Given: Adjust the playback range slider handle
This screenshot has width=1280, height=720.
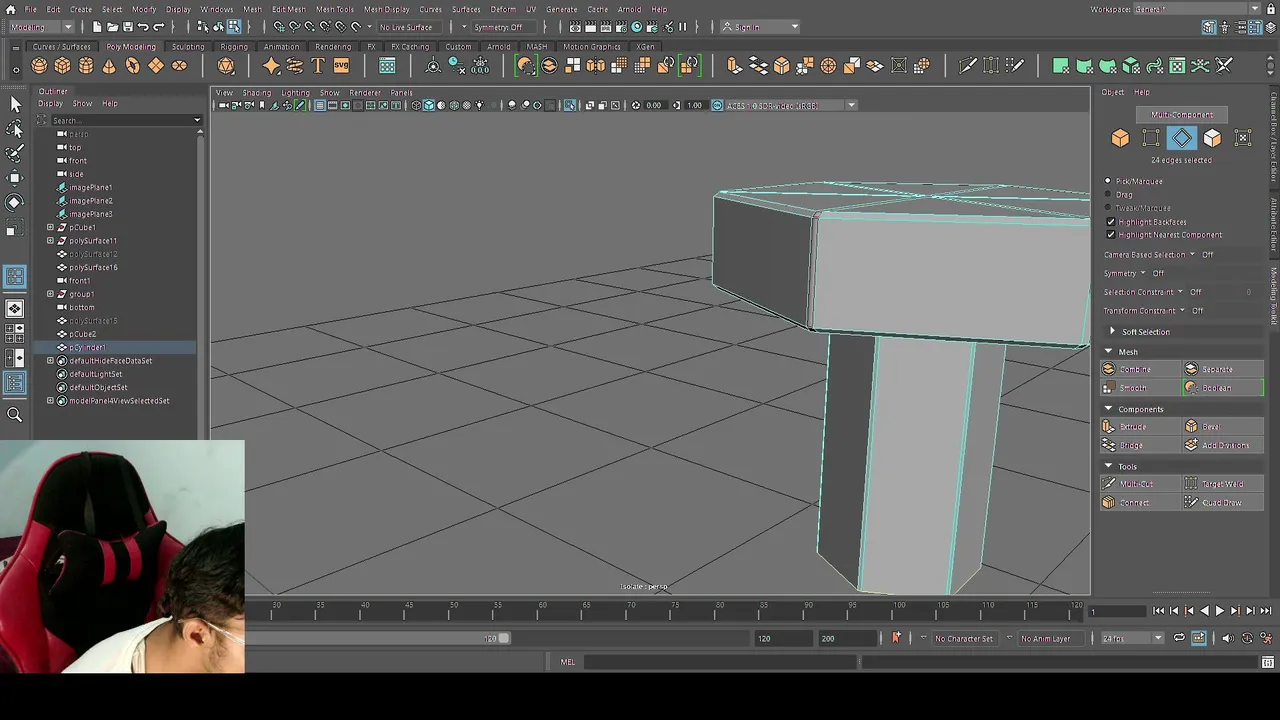Looking at the screenshot, I should coord(504,639).
